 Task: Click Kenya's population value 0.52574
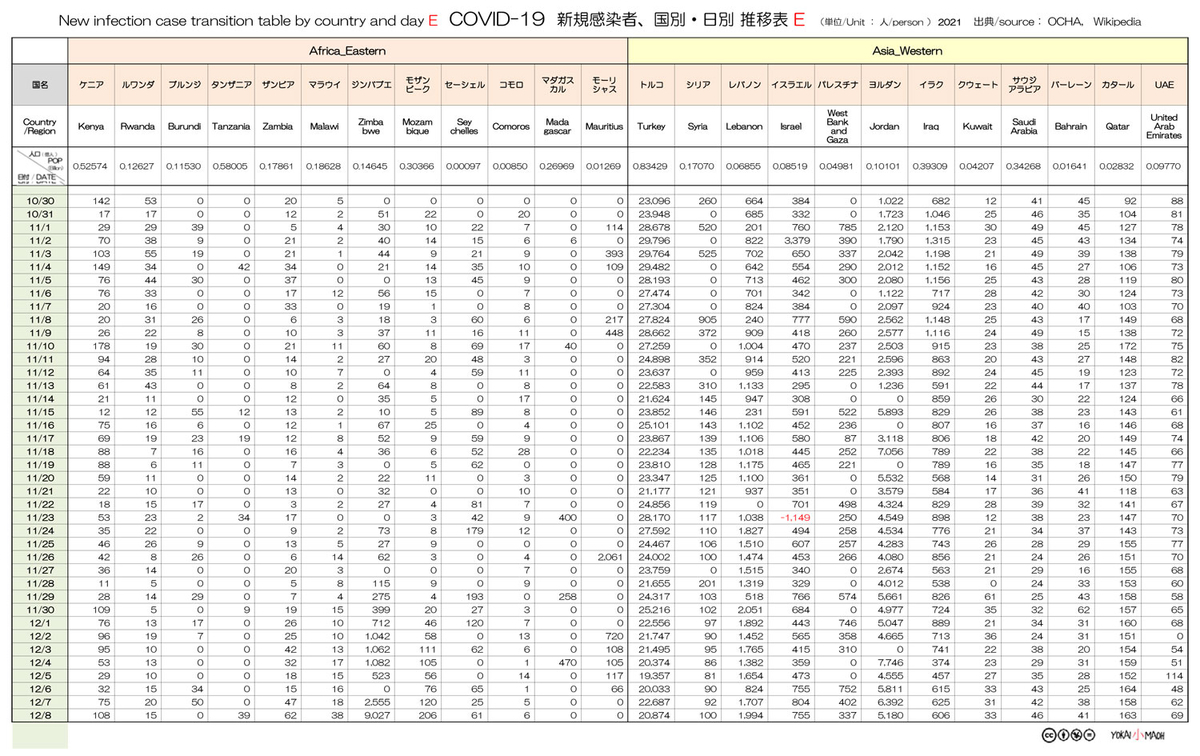91,165
